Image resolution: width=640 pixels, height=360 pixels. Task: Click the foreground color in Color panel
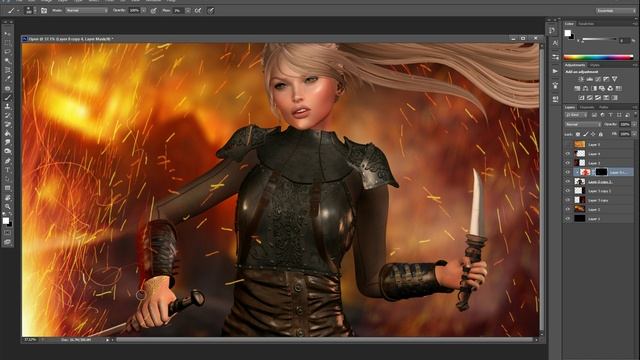568,33
